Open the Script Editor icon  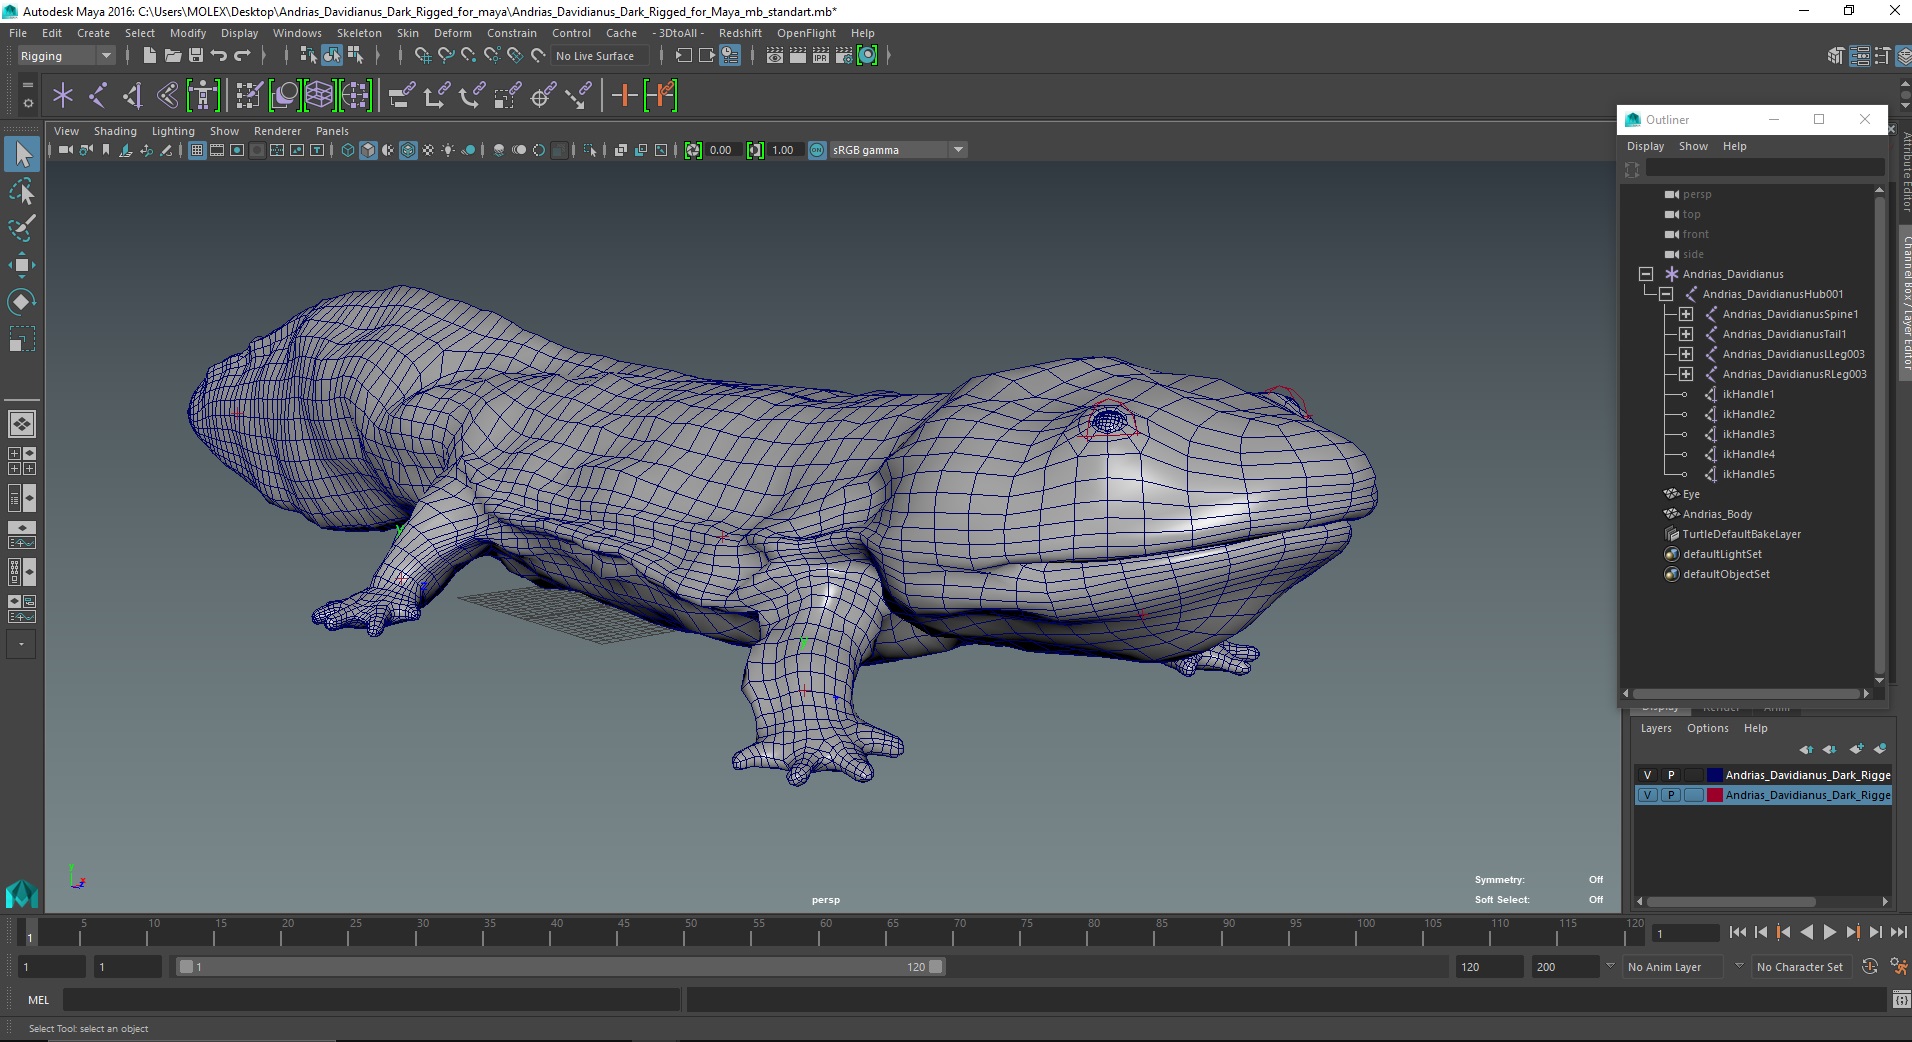1901,999
